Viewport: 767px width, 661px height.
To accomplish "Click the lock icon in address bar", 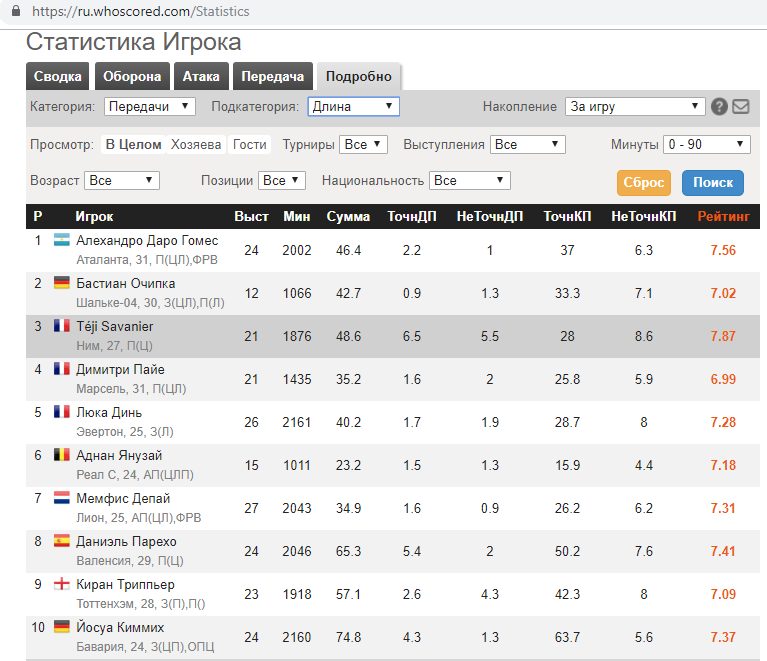I will (x=14, y=12).
